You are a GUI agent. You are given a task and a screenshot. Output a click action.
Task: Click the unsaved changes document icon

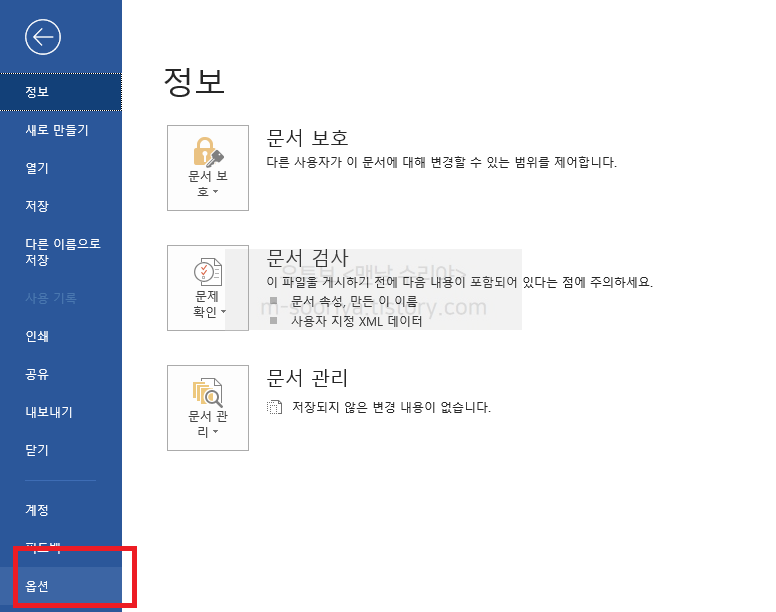pyautogui.click(x=274, y=407)
